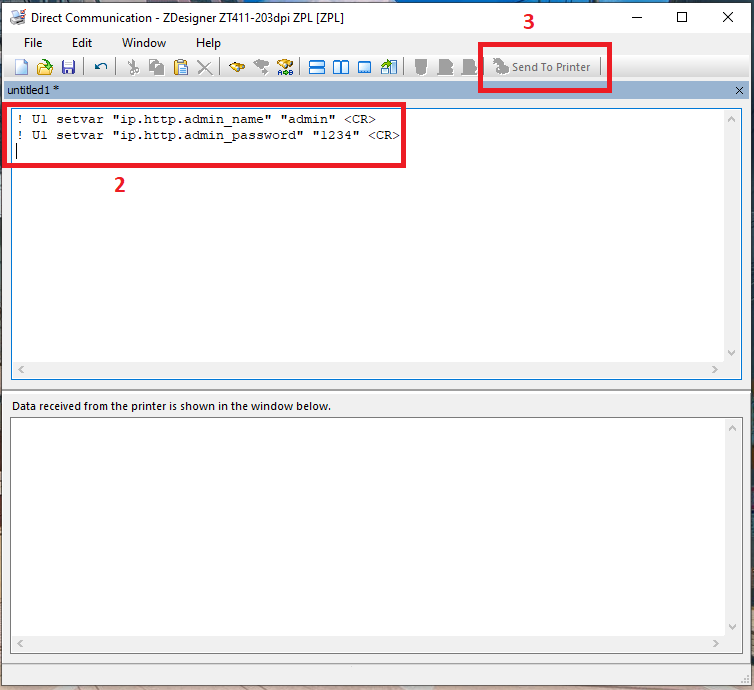
Task: Click the Delete X icon in the toolbar
Action: [x=204, y=67]
